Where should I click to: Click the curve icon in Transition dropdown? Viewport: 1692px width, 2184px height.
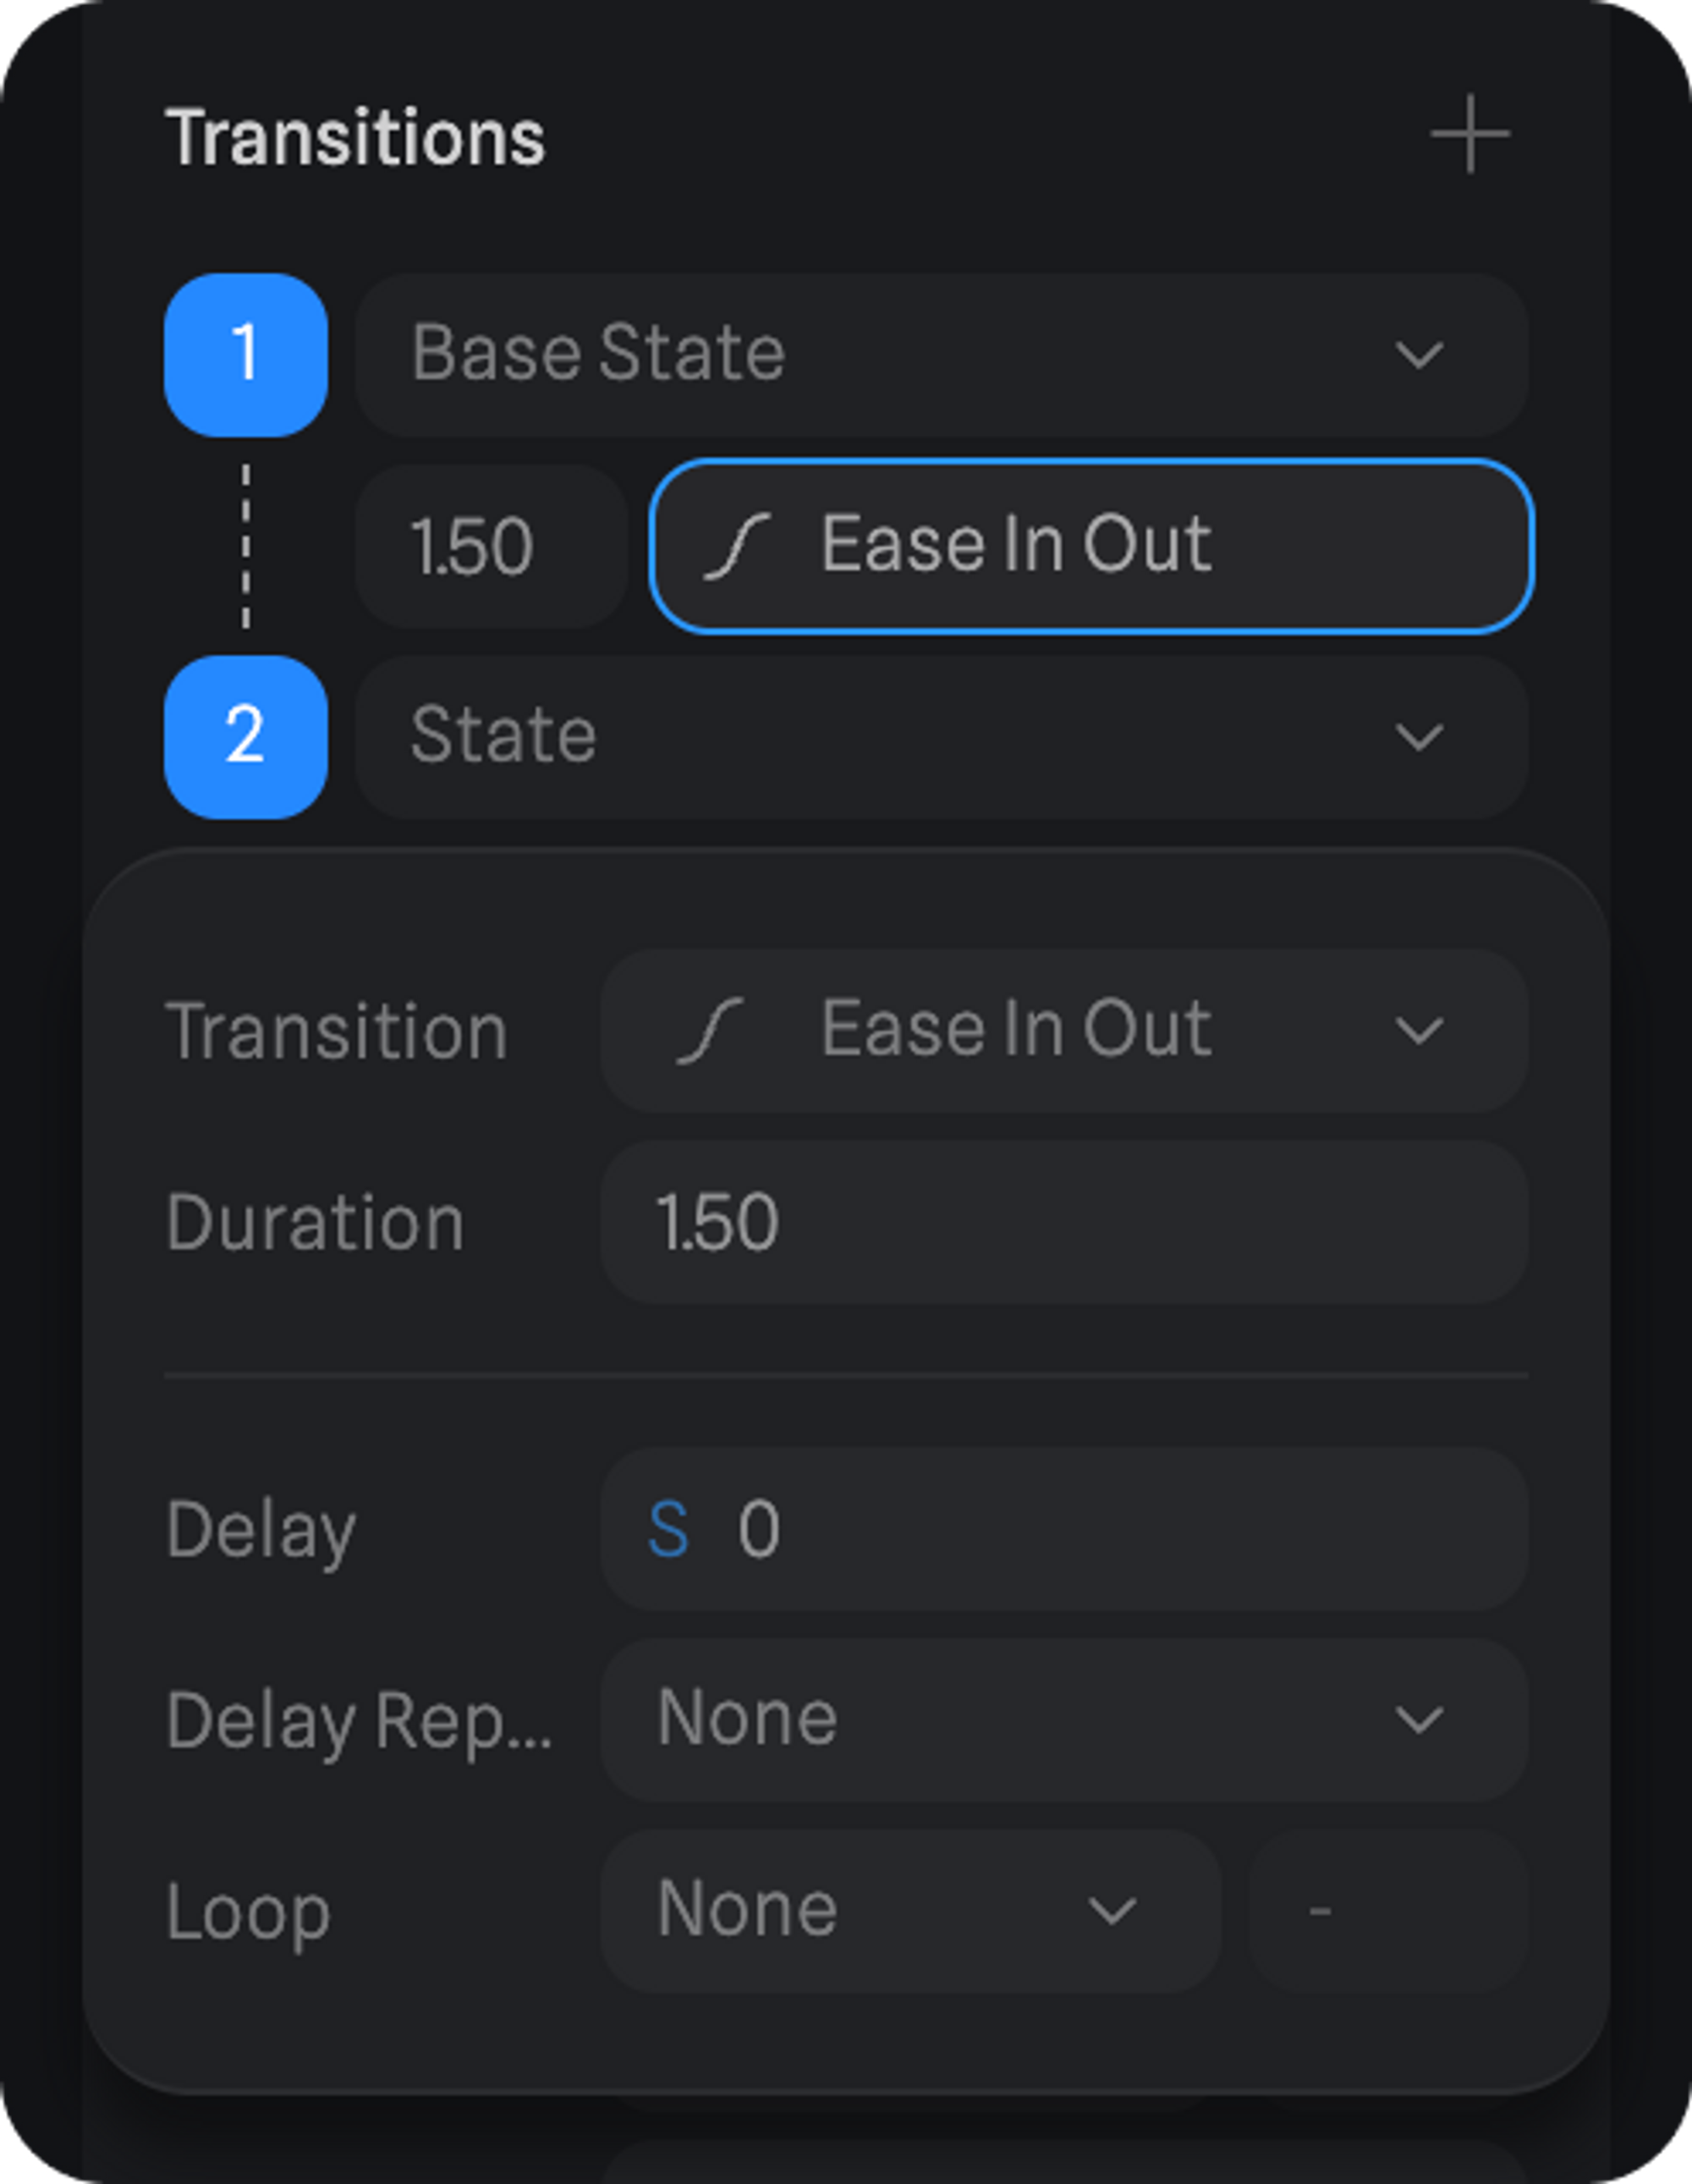click(x=710, y=1030)
